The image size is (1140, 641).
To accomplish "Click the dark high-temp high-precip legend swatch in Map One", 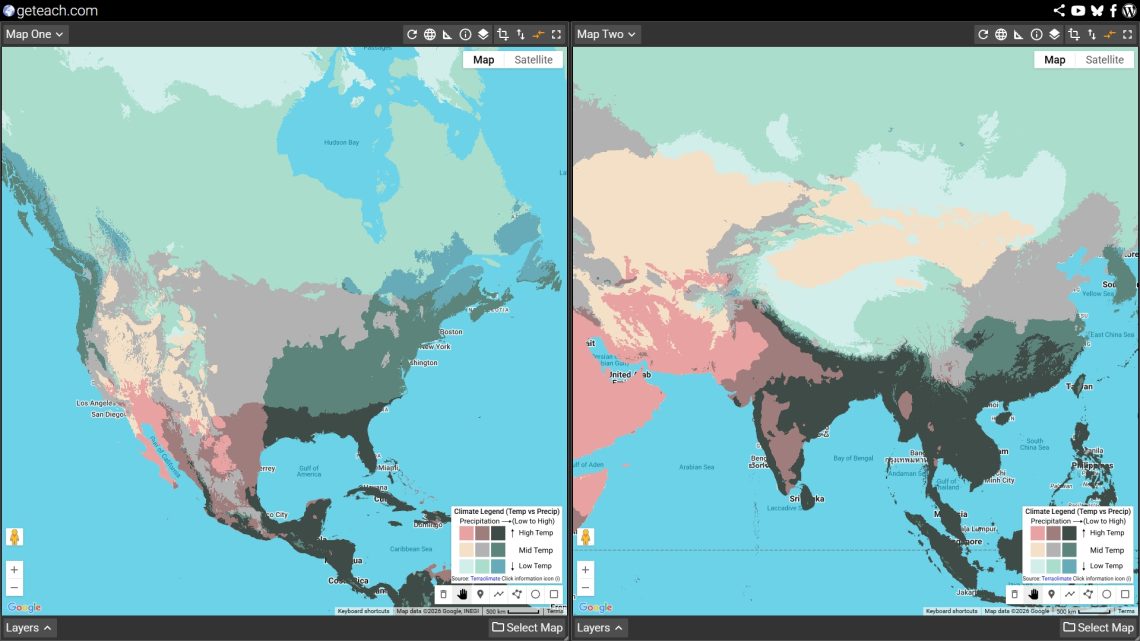I will [x=498, y=533].
